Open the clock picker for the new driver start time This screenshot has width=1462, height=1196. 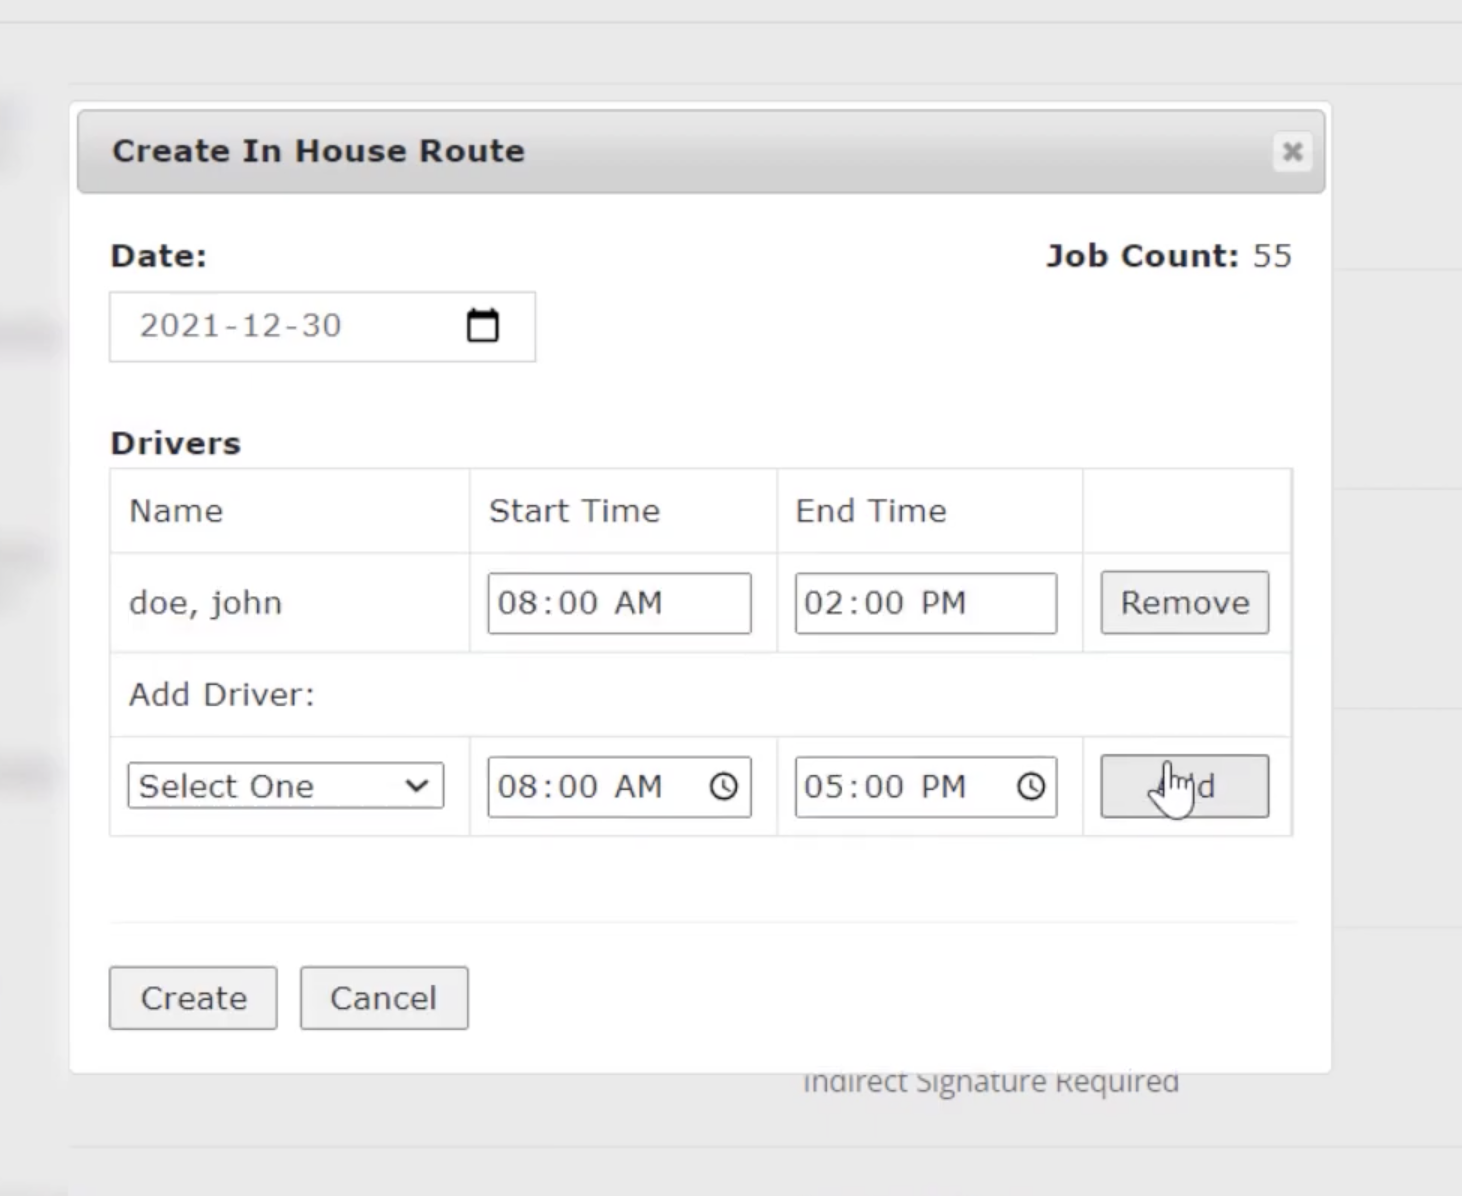pyautogui.click(x=726, y=787)
